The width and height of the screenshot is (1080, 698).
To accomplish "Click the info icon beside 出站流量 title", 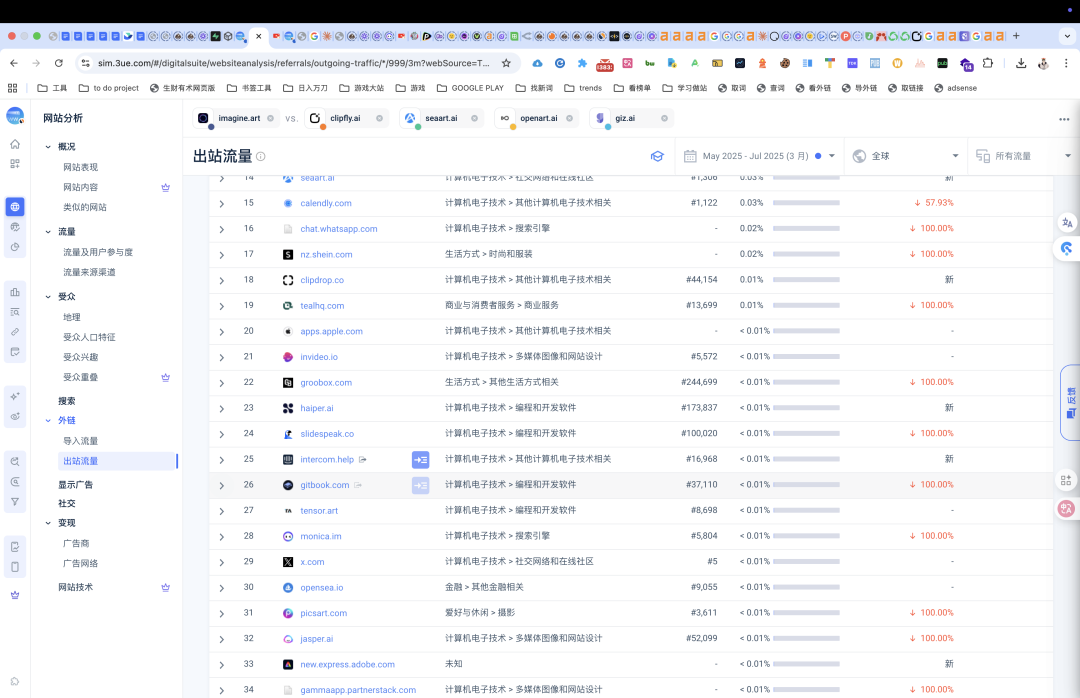I will [261, 156].
